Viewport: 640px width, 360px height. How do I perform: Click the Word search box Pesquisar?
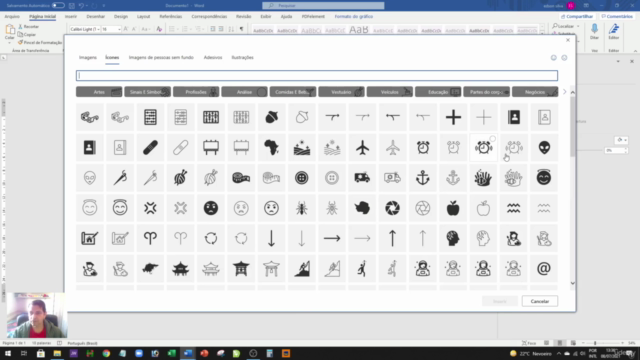coord(323,5)
